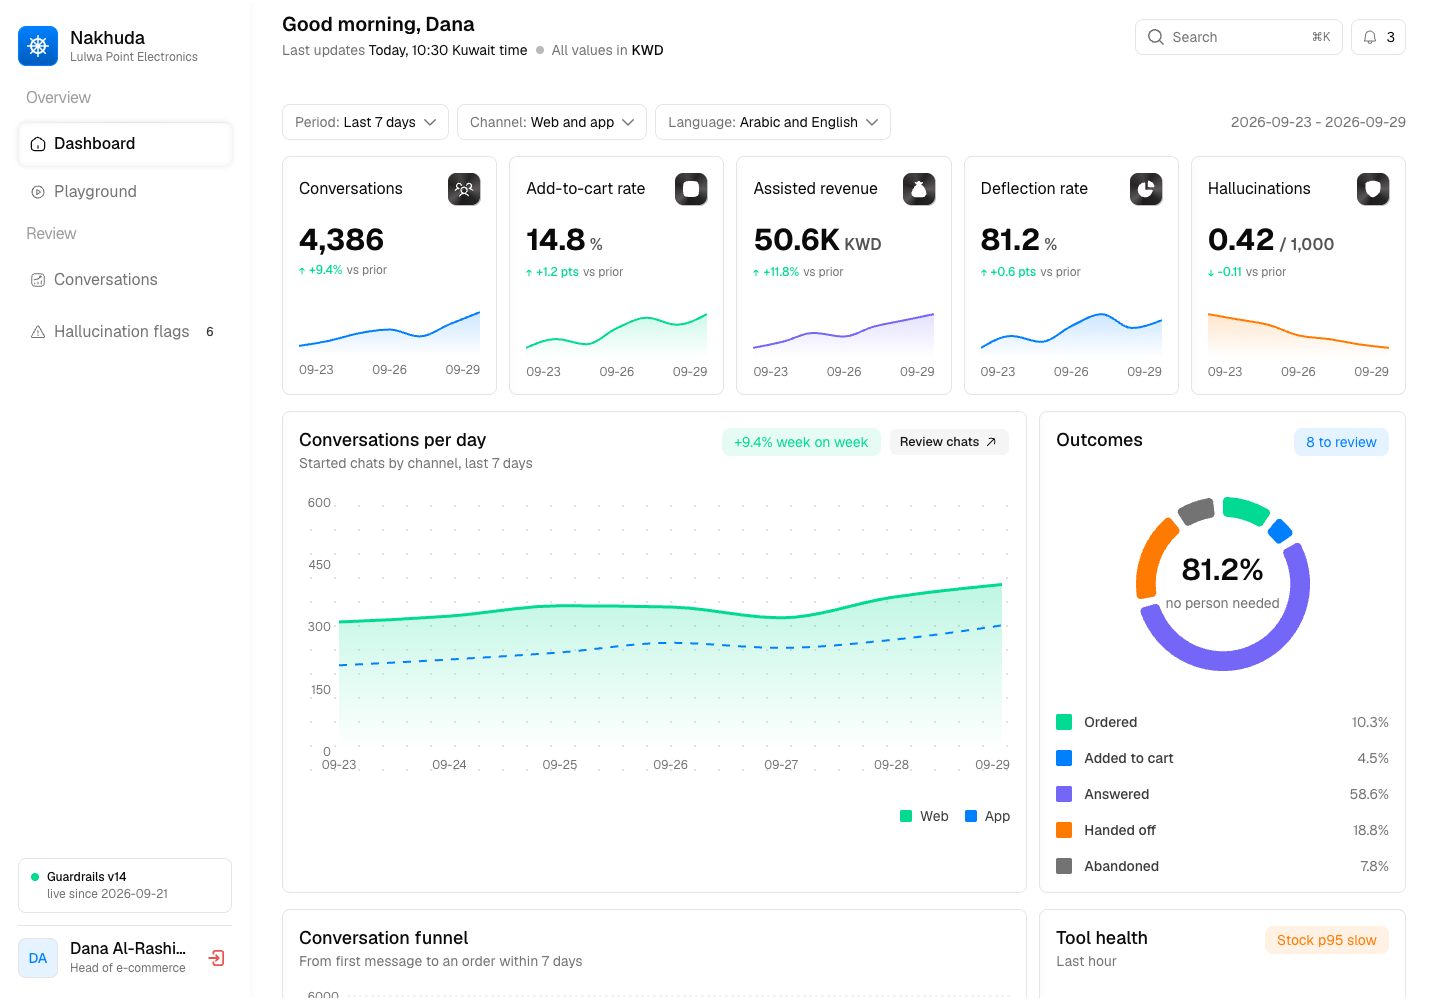Open the Hallucination flags page

click(125, 332)
